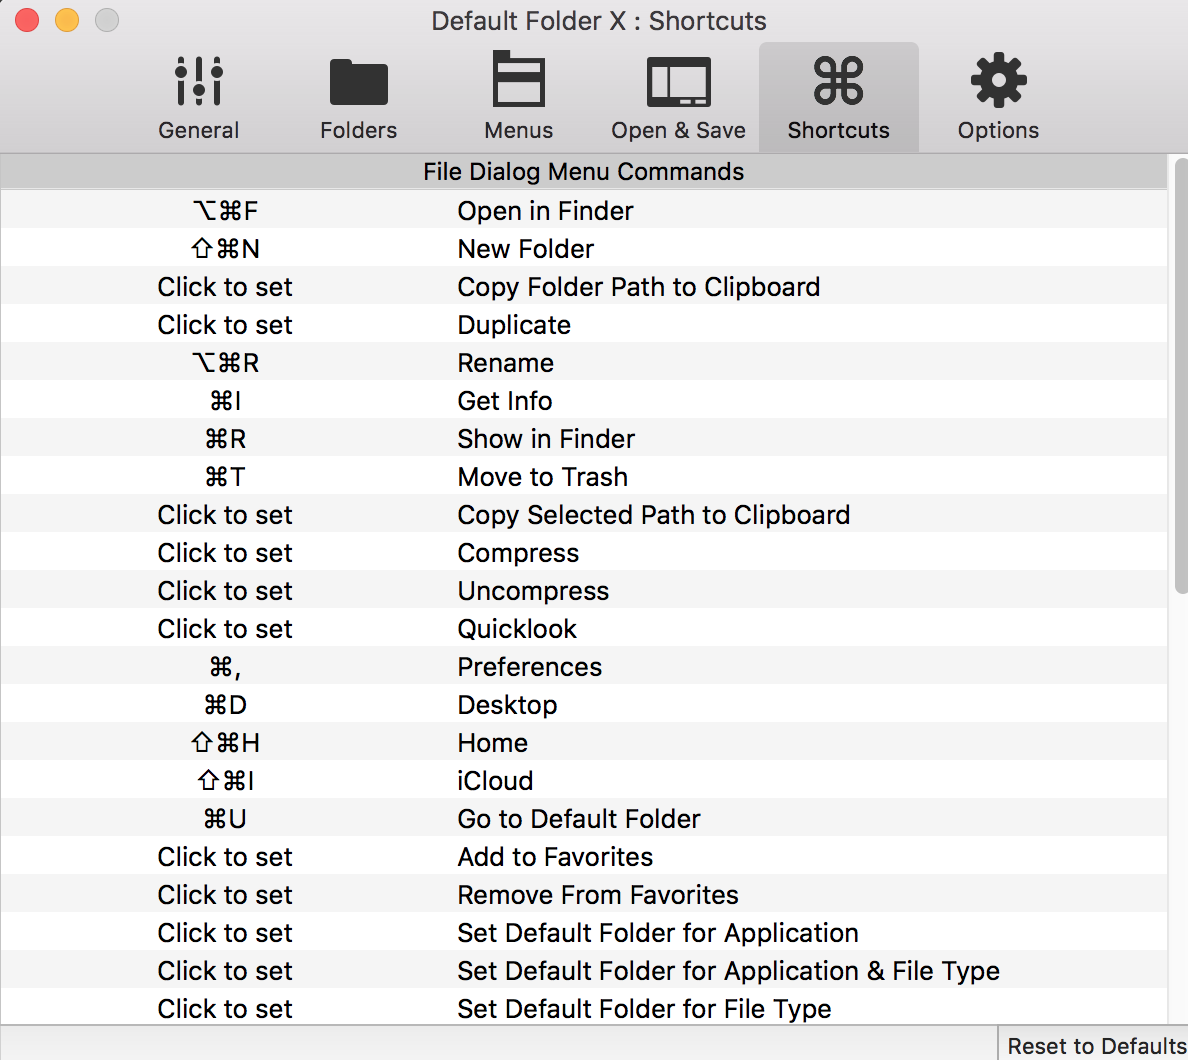Select the Compress command label
Image resolution: width=1188 pixels, height=1060 pixels.
coord(517,553)
